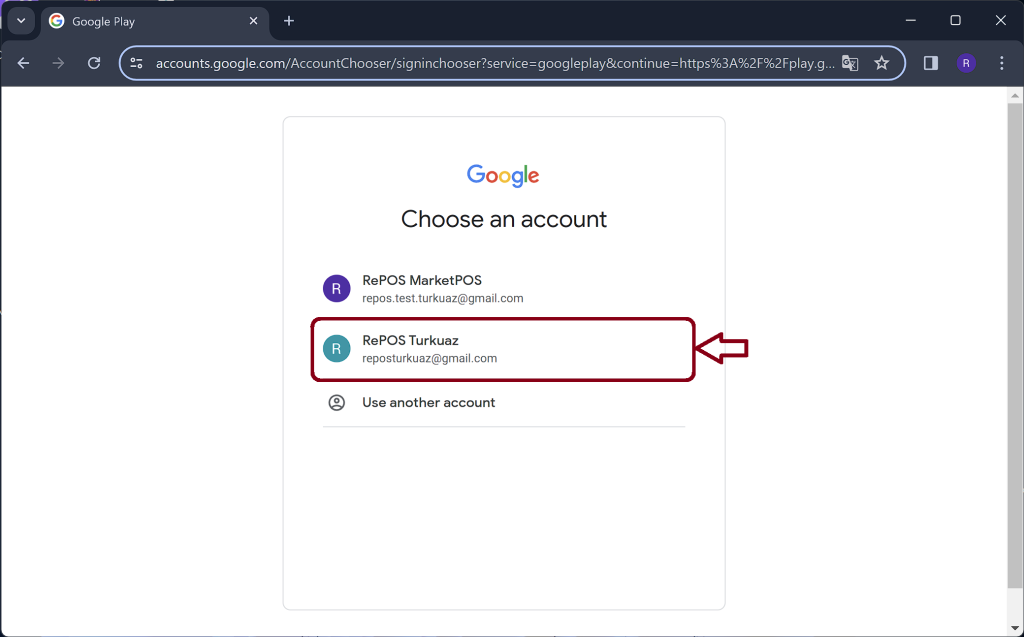Click the page scrollbar up arrow
Image resolution: width=1024 pixels, height=637 pixels.
[1014, 95]
